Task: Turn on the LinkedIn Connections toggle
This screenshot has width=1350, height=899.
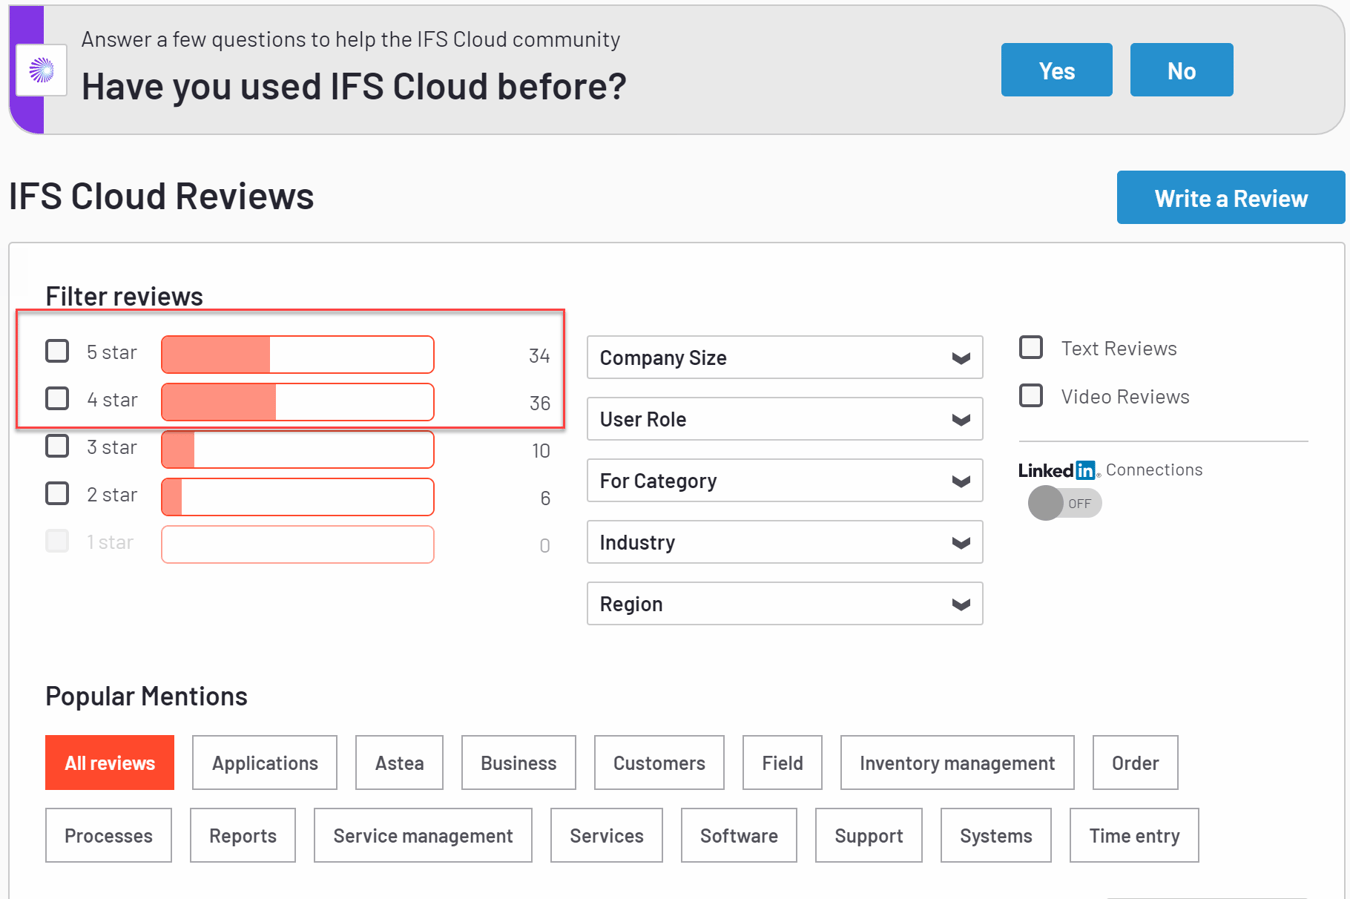Action: point(1065,503)
